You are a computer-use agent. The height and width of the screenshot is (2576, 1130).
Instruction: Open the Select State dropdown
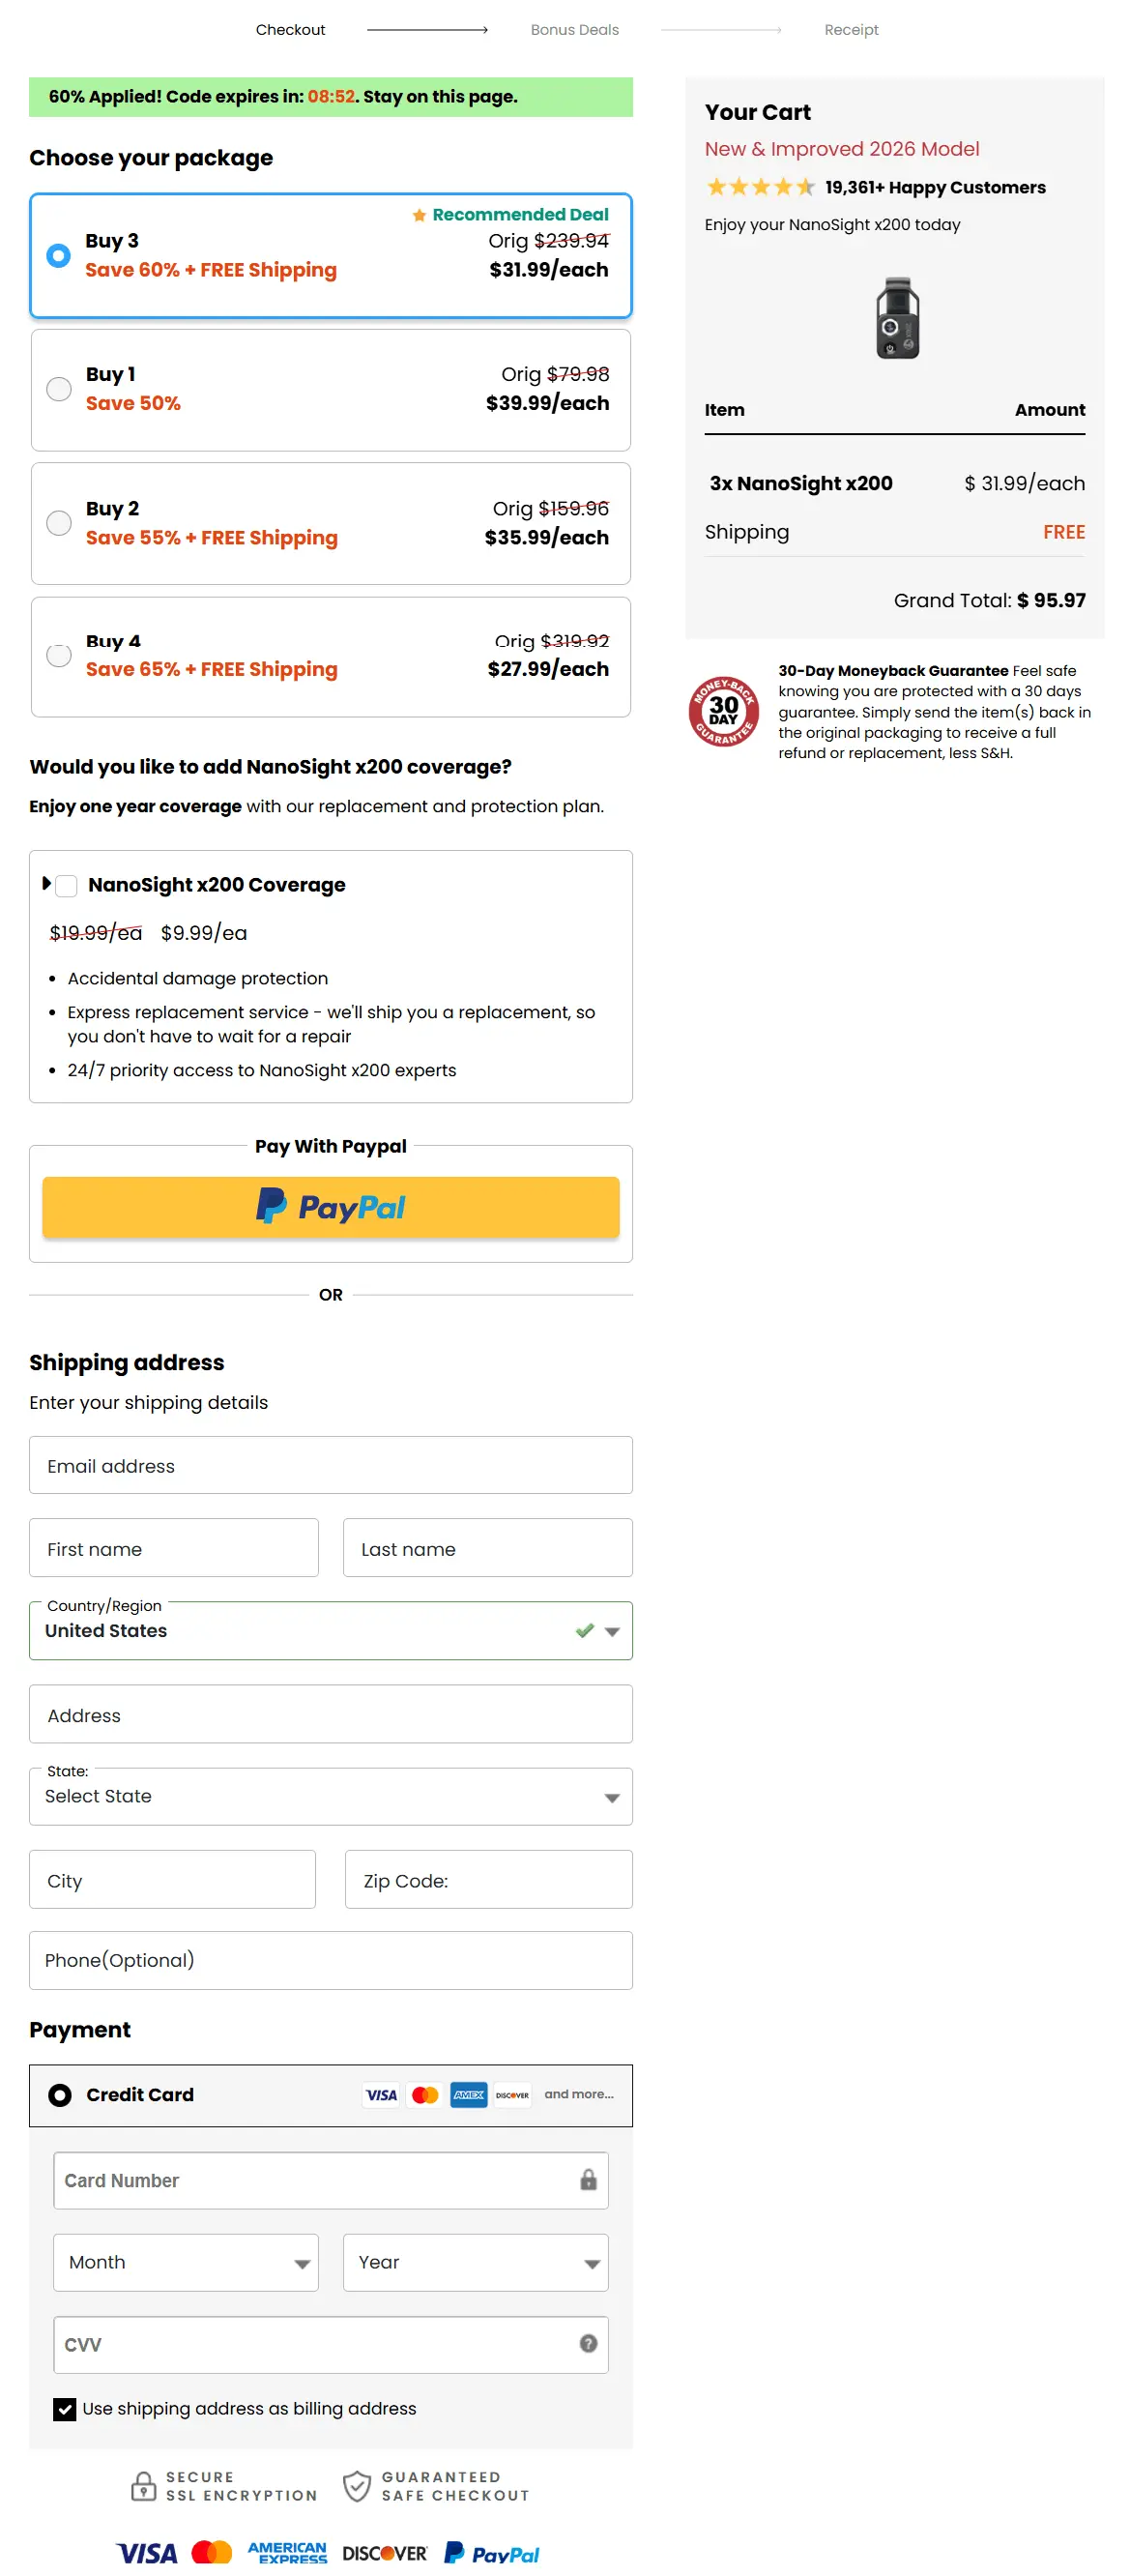[612, 1796]
